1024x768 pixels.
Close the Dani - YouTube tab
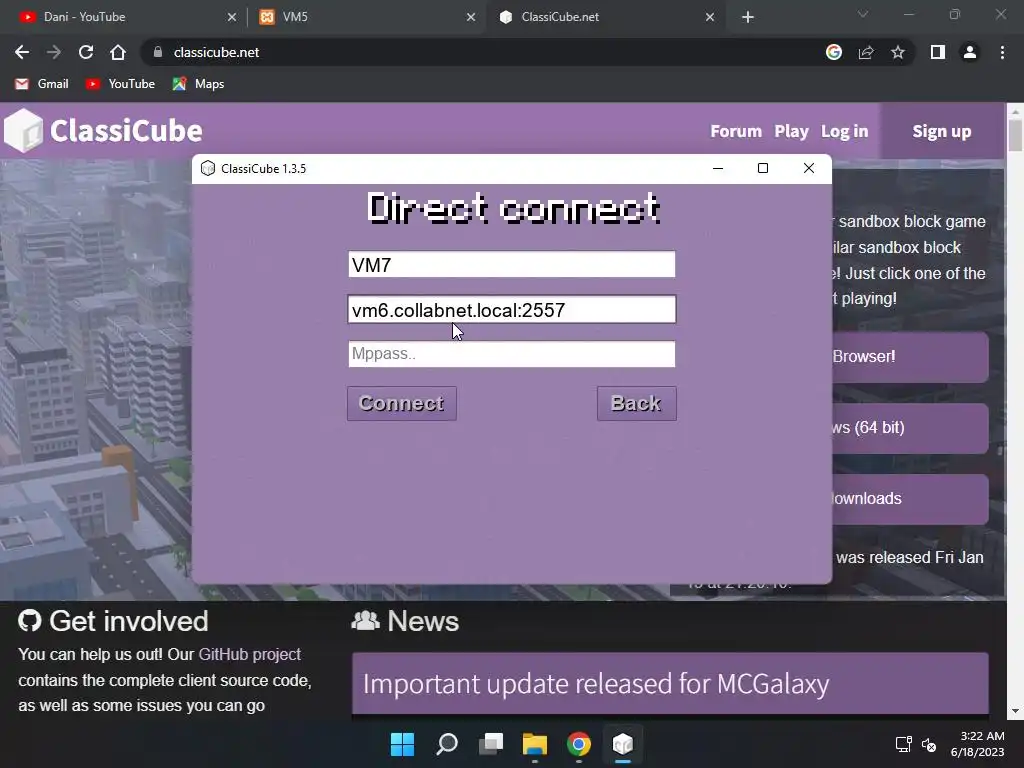point(232,17)
